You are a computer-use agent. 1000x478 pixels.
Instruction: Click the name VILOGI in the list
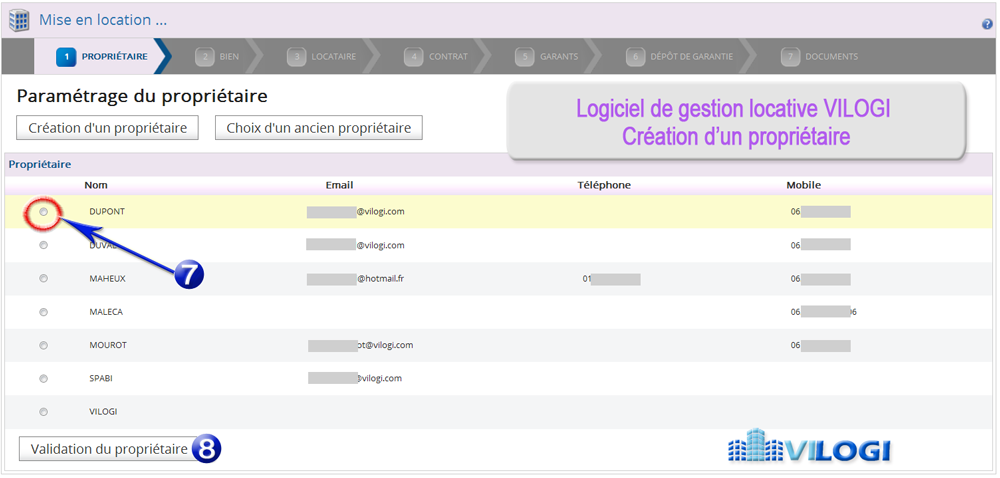click(x=103, y=412)
